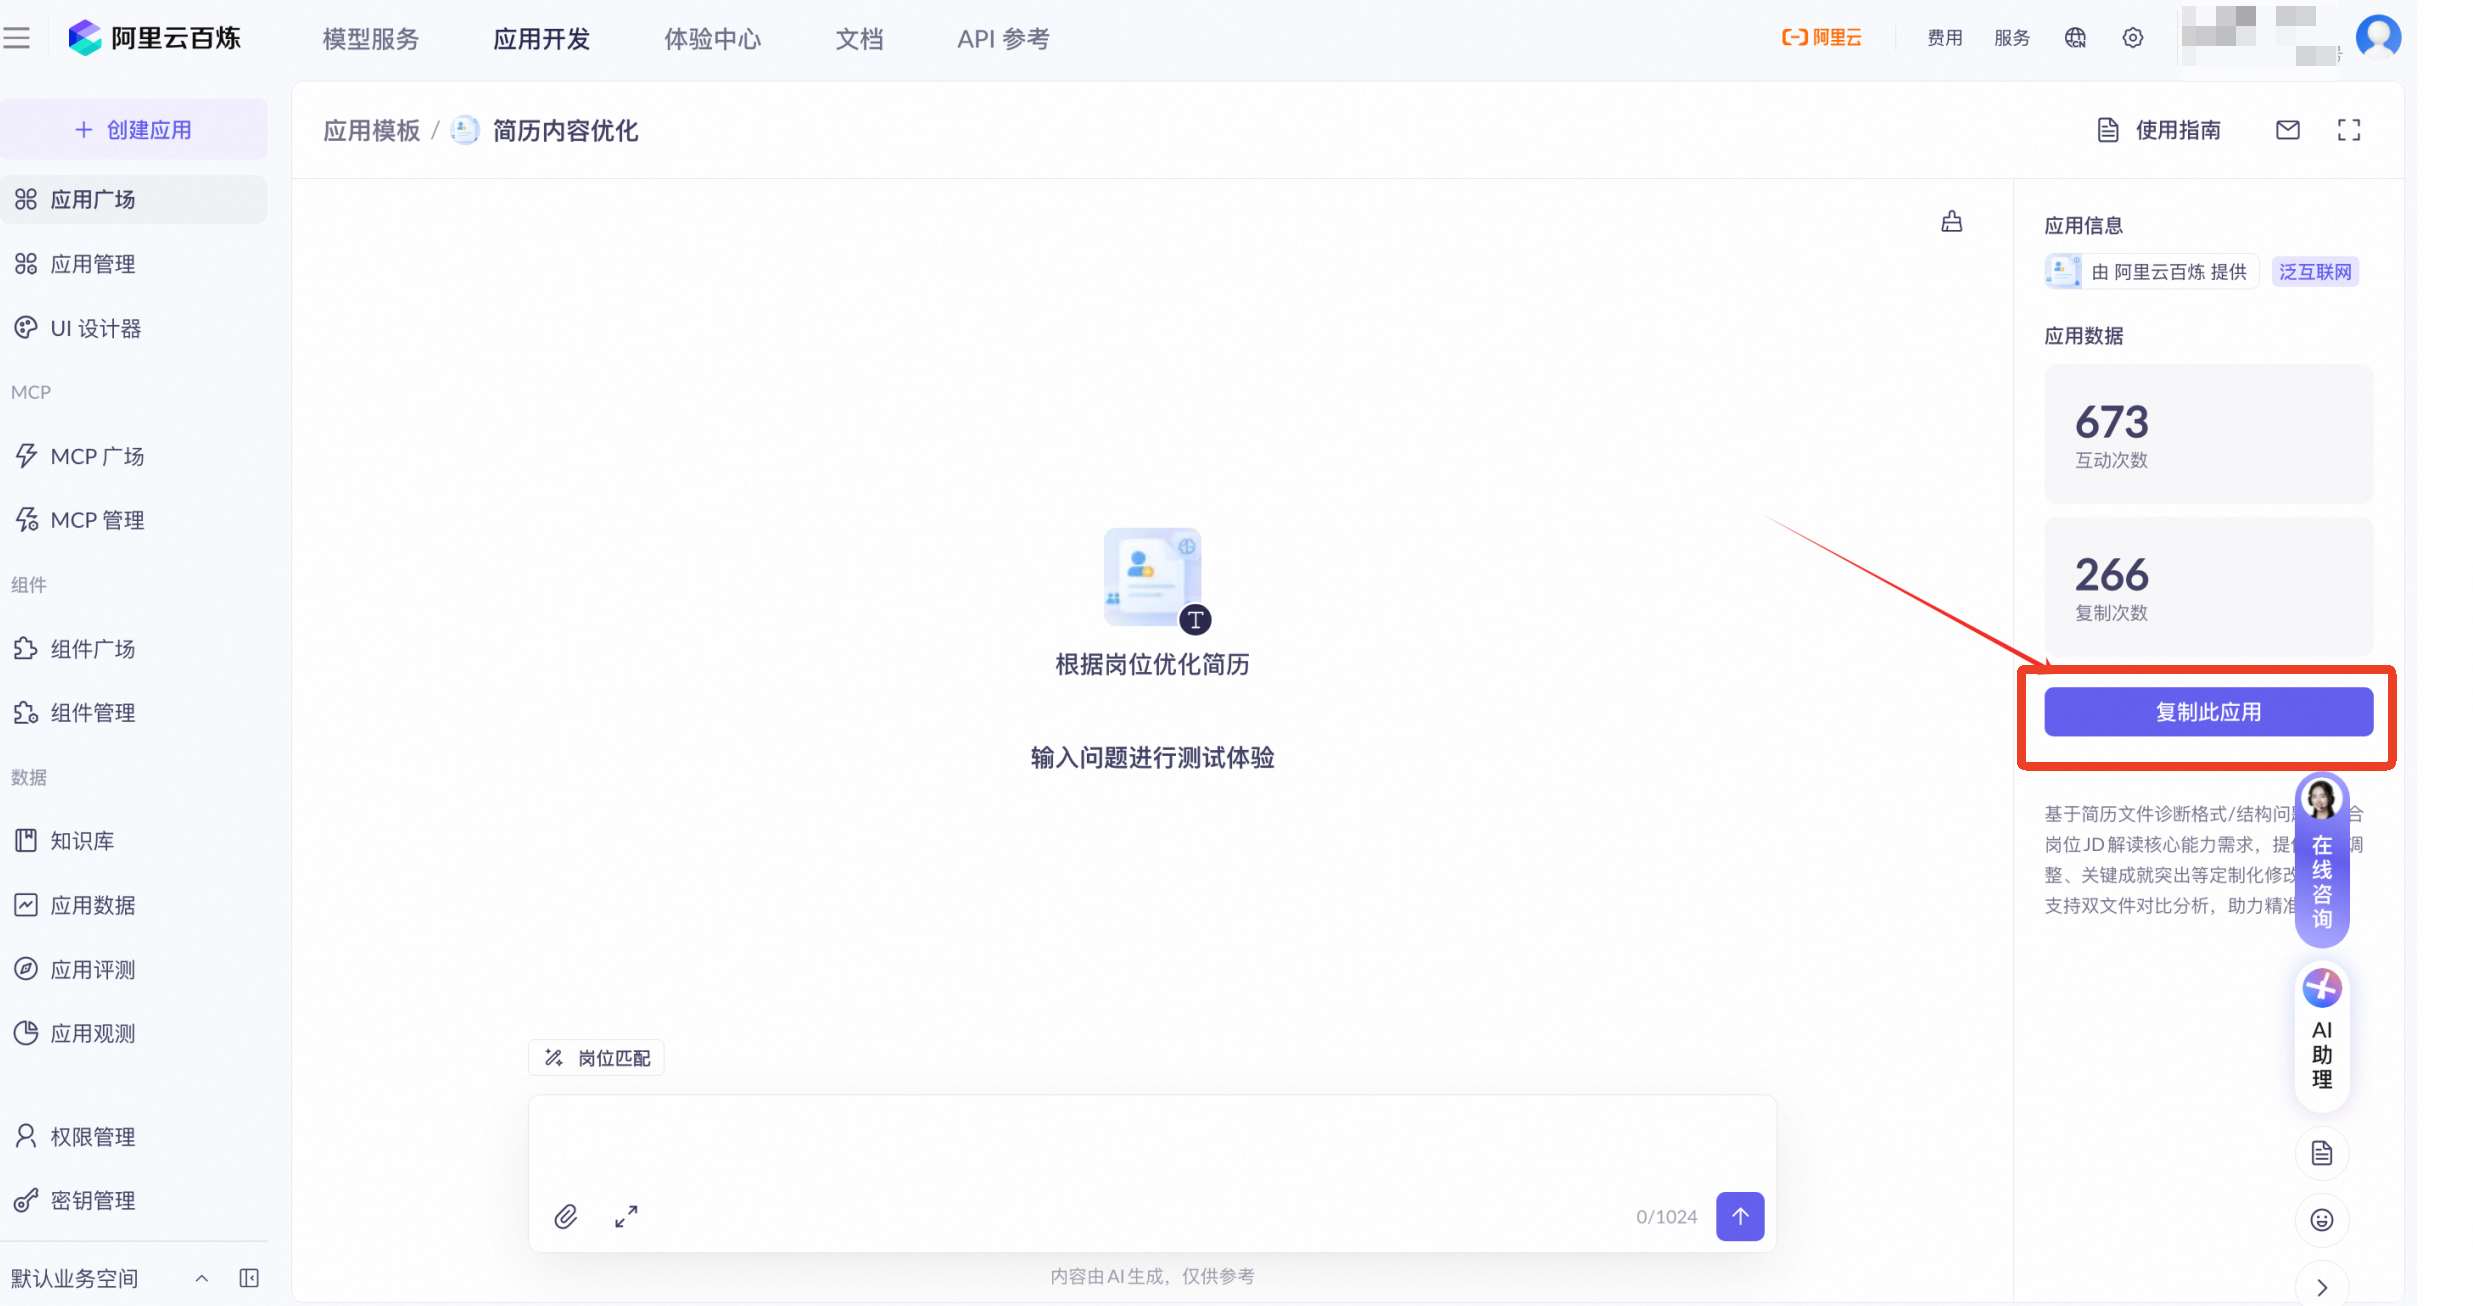Expand the right-side floating chevron arrow
Image resolution: width=2473 pixels, height=1306 pixels.
tap(2321, 1287)
